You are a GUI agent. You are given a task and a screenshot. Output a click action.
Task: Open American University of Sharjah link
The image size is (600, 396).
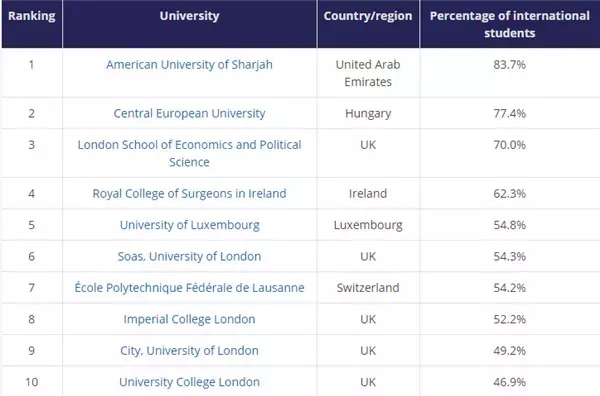click(x=189, y=65)
